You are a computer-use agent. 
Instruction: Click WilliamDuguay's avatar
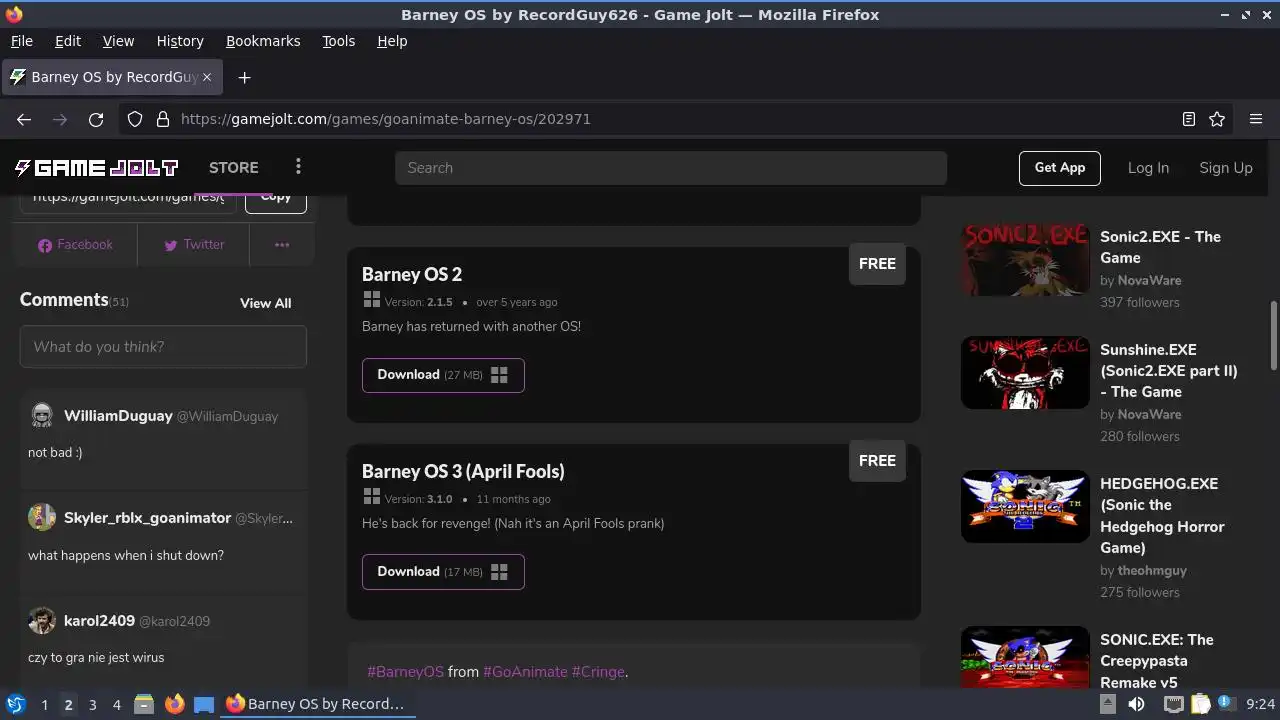click(42, 415)
